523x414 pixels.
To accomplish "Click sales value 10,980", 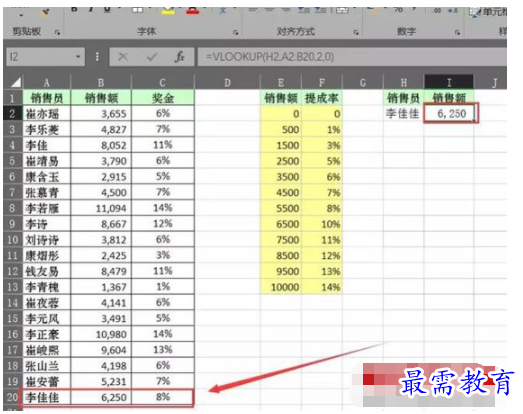I will click(x=101, y=334).
